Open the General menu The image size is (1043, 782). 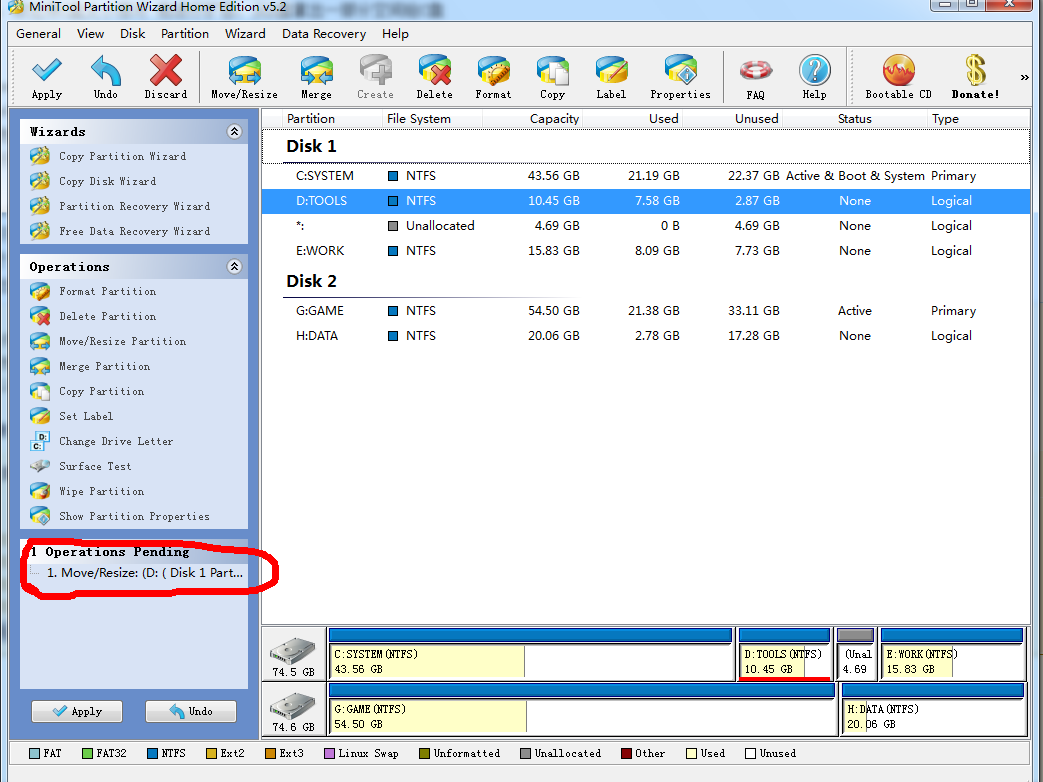pyautogui.click(x=38, y=34)
